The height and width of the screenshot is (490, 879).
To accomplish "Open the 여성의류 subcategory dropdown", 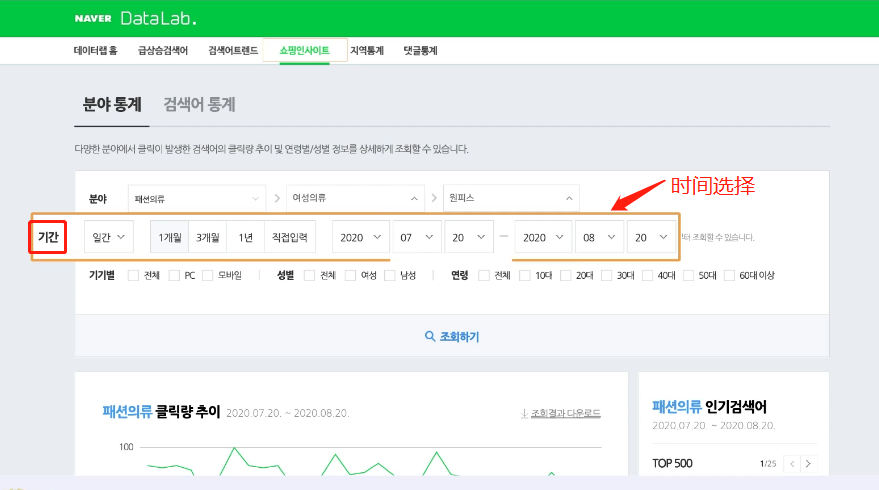I will (x=354, y=198).
